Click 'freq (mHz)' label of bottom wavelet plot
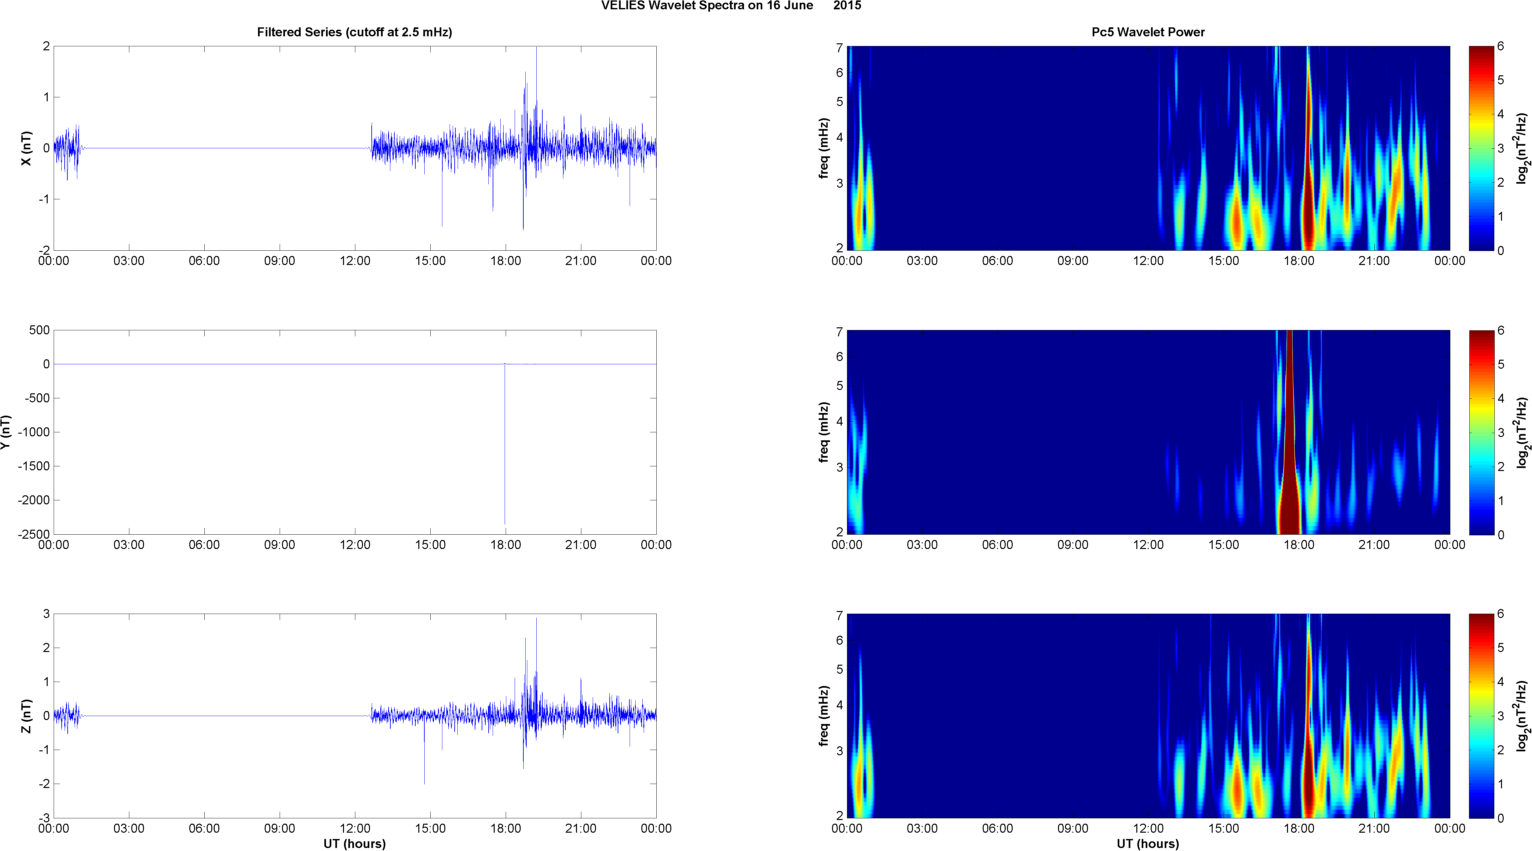This screenshot has width=1532, height=851. click(824, 716)
